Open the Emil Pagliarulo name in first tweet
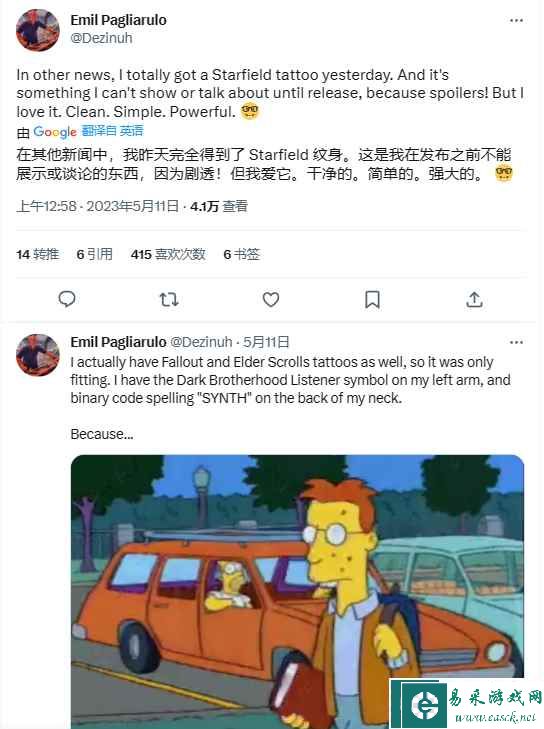Image resolution: width=544 pixels, height=729 pixels. (119, 20)
